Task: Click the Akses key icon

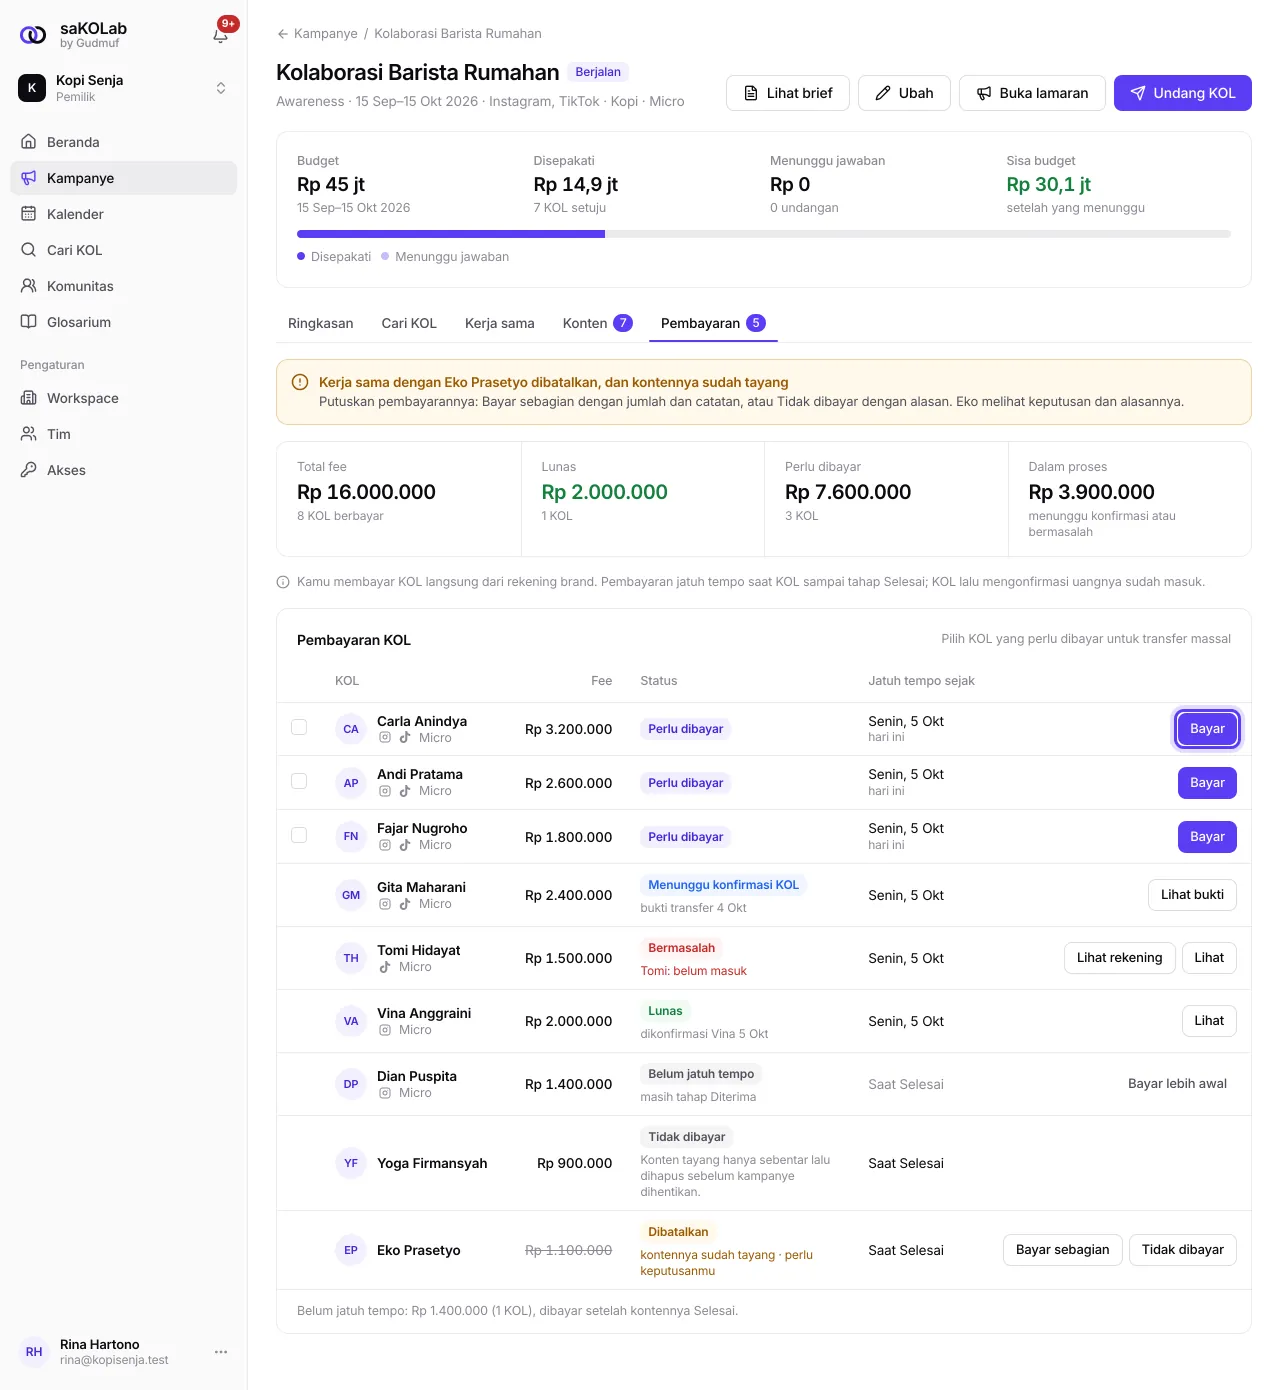Action: tap(29, 470)
